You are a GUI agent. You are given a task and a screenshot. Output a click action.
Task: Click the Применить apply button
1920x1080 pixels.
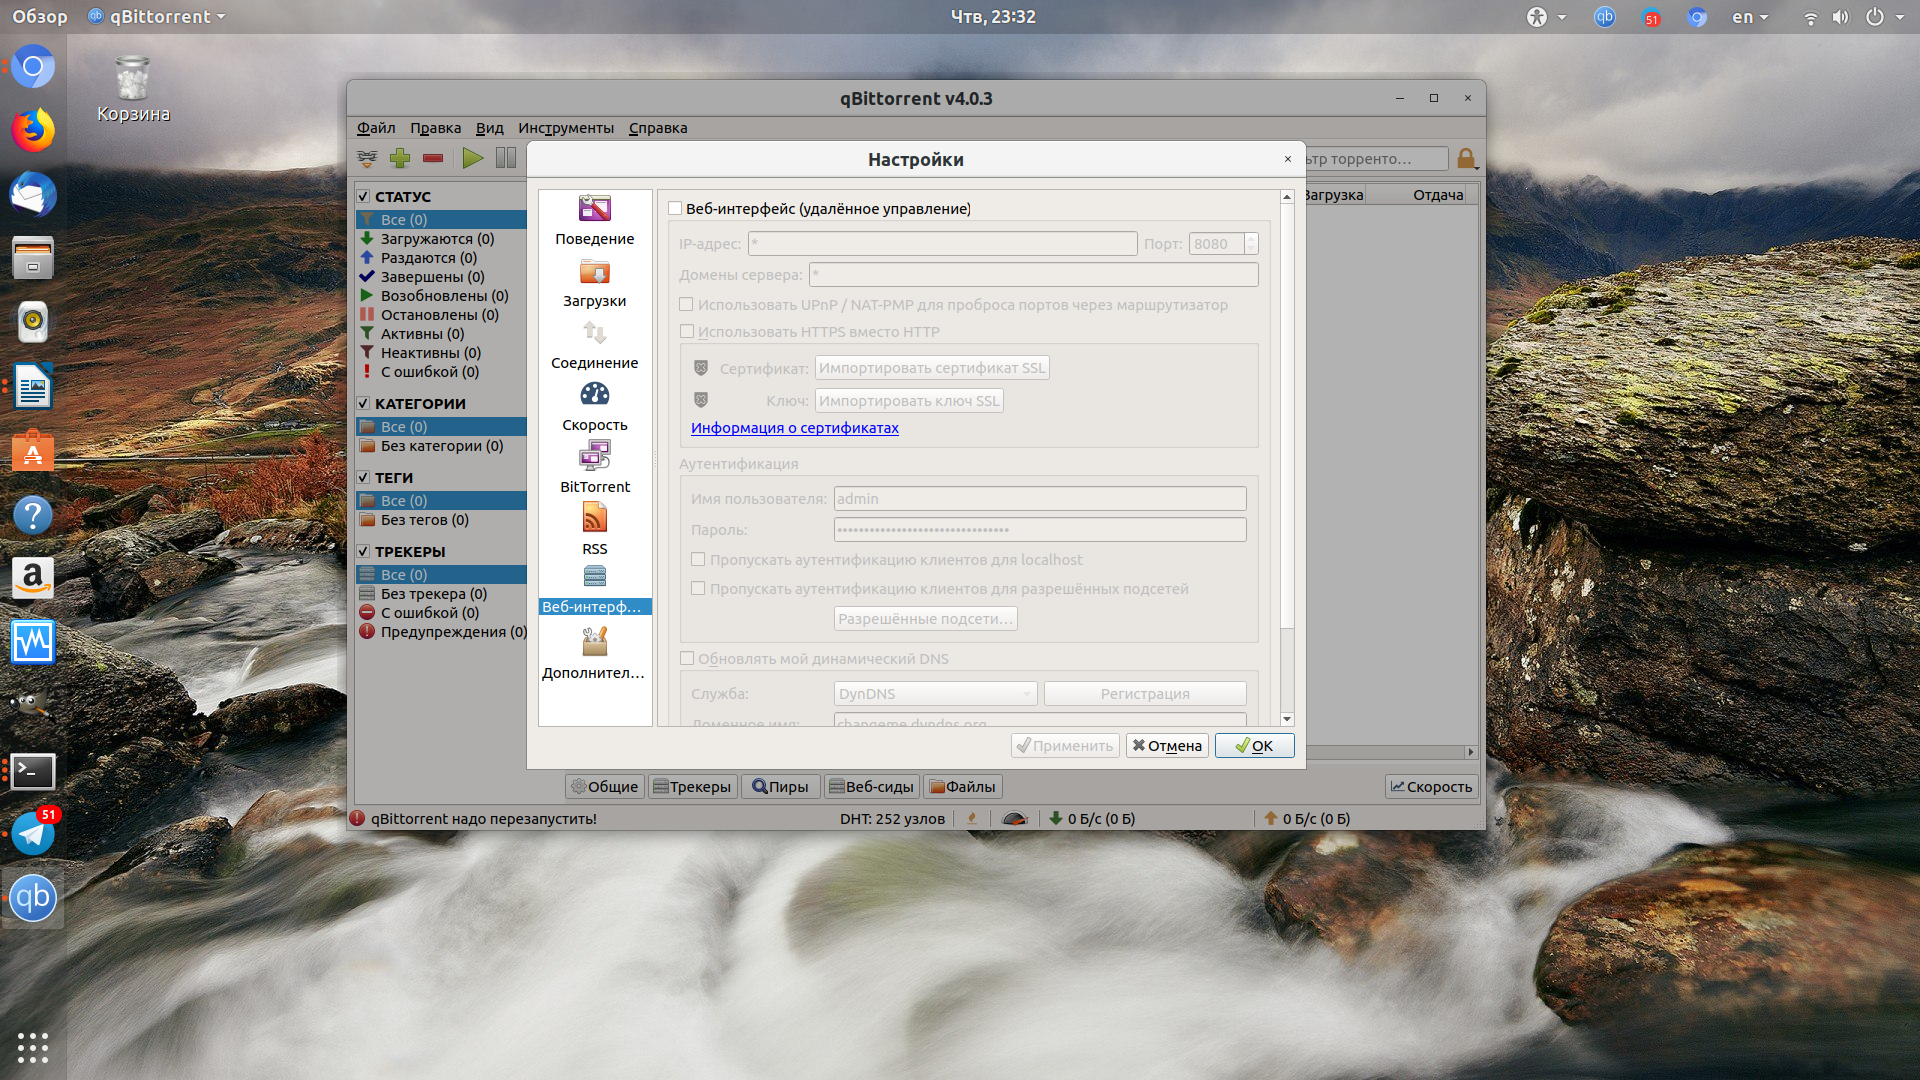pos(1065,746)
